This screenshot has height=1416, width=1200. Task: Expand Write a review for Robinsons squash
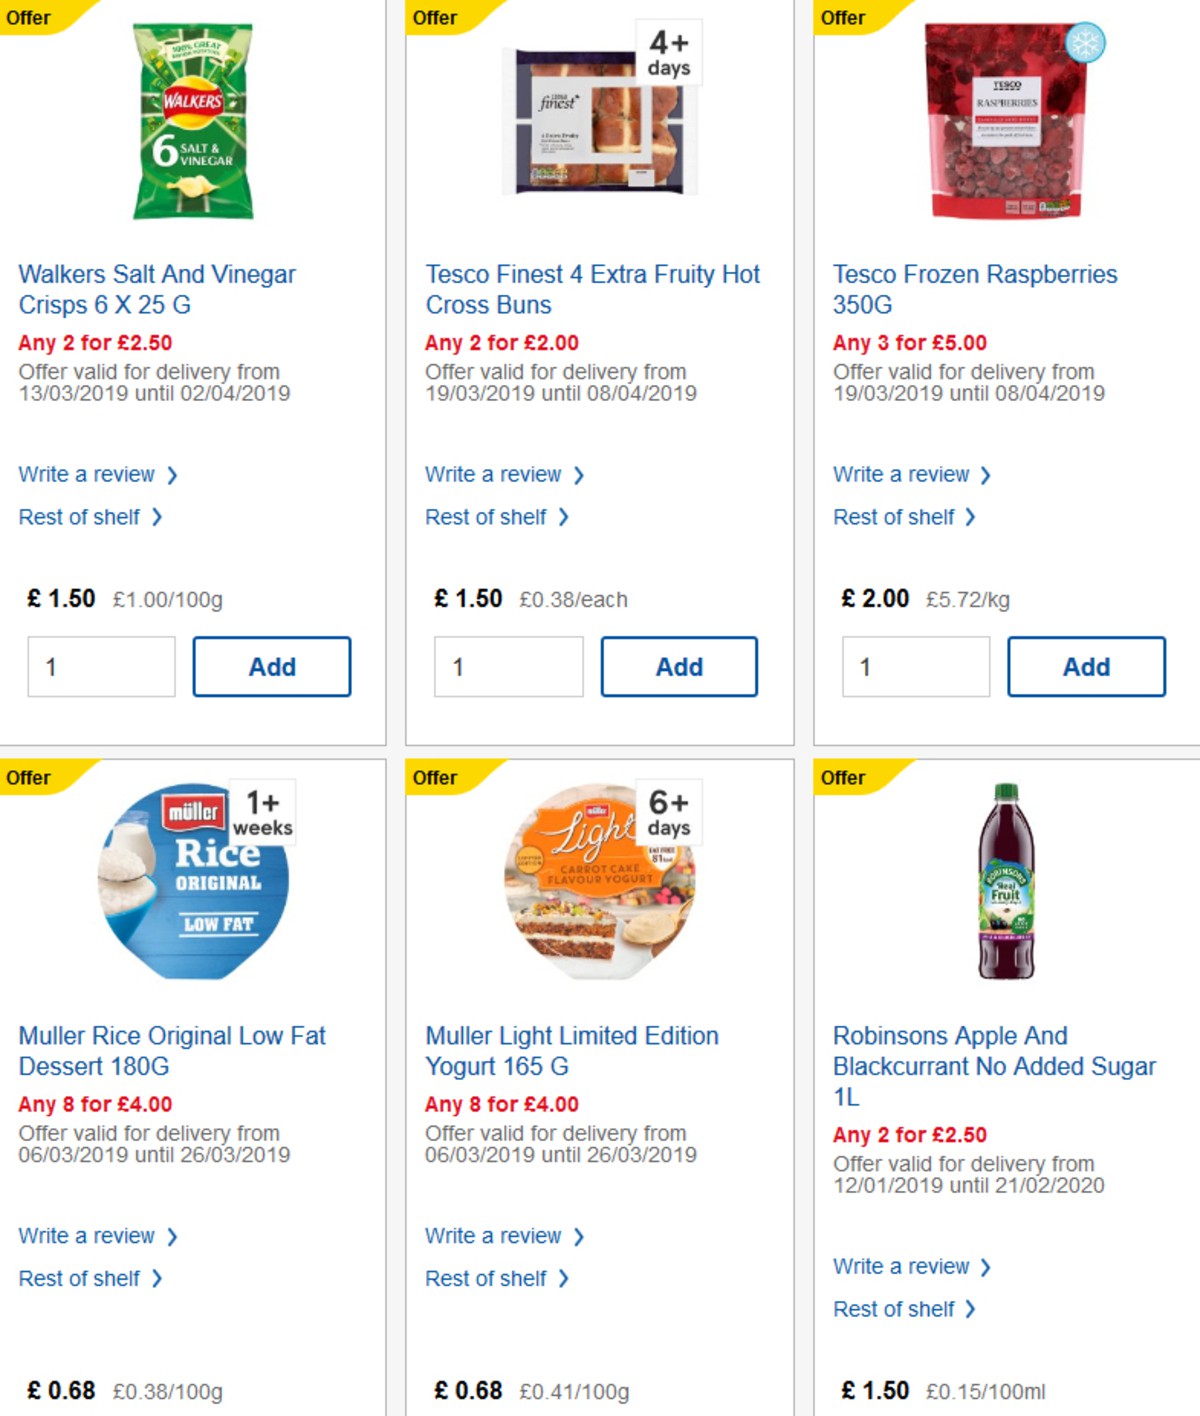pyautogui.click(x=902, y=1266)
